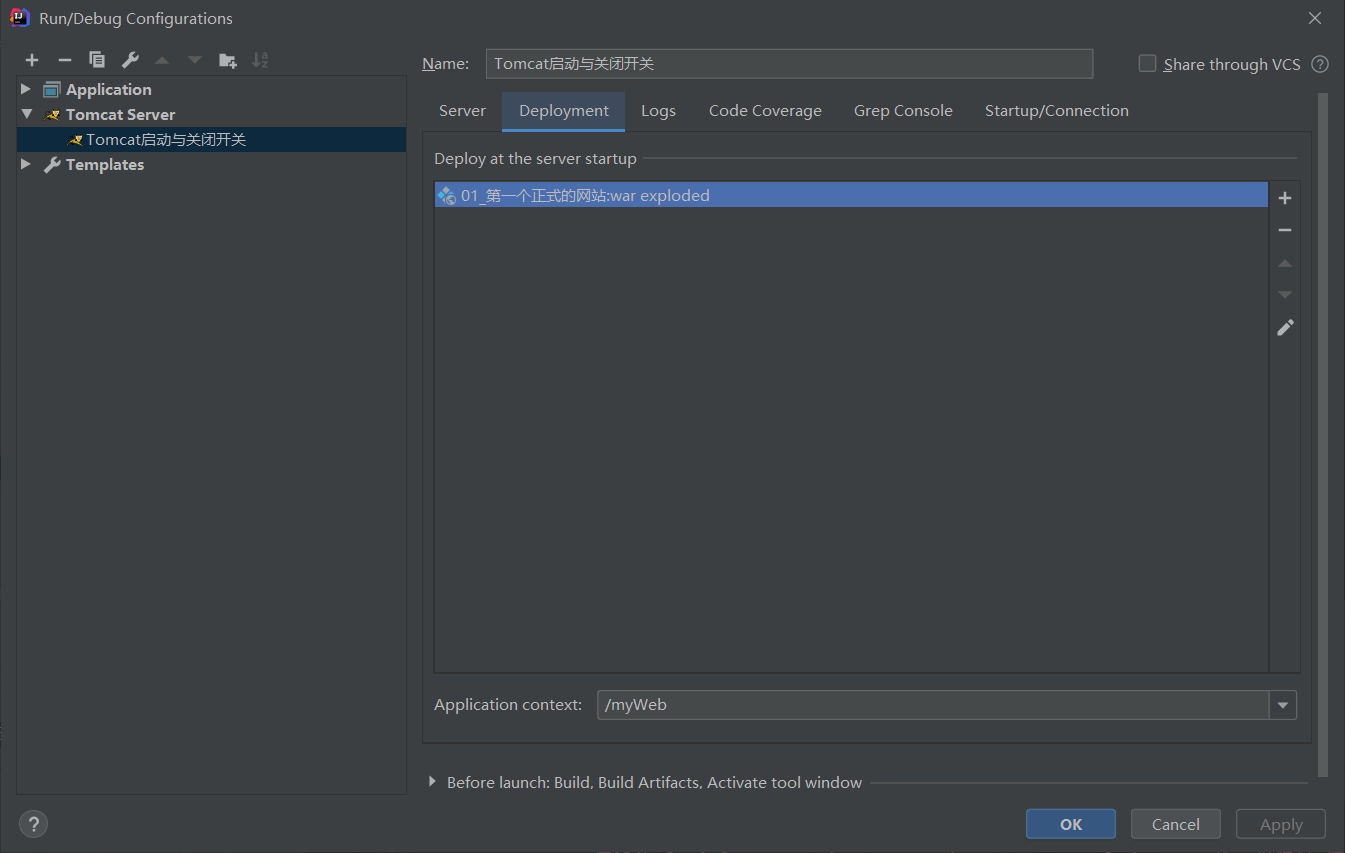Select the Deployment tab
Image resolution: width=1345 pixels, height=853 pixels.
click(564, 111)
